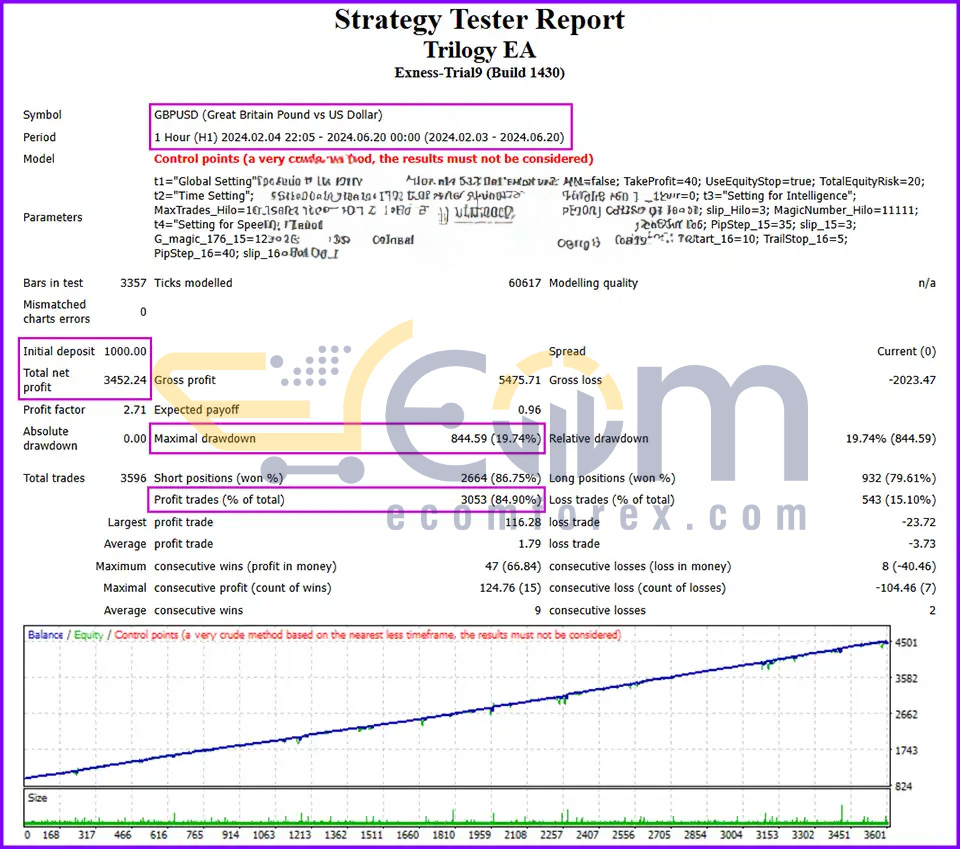960x849 pixels.
Task: Select consecutive profit value '124.76 (15)'
Action: [x=511, y=588]
